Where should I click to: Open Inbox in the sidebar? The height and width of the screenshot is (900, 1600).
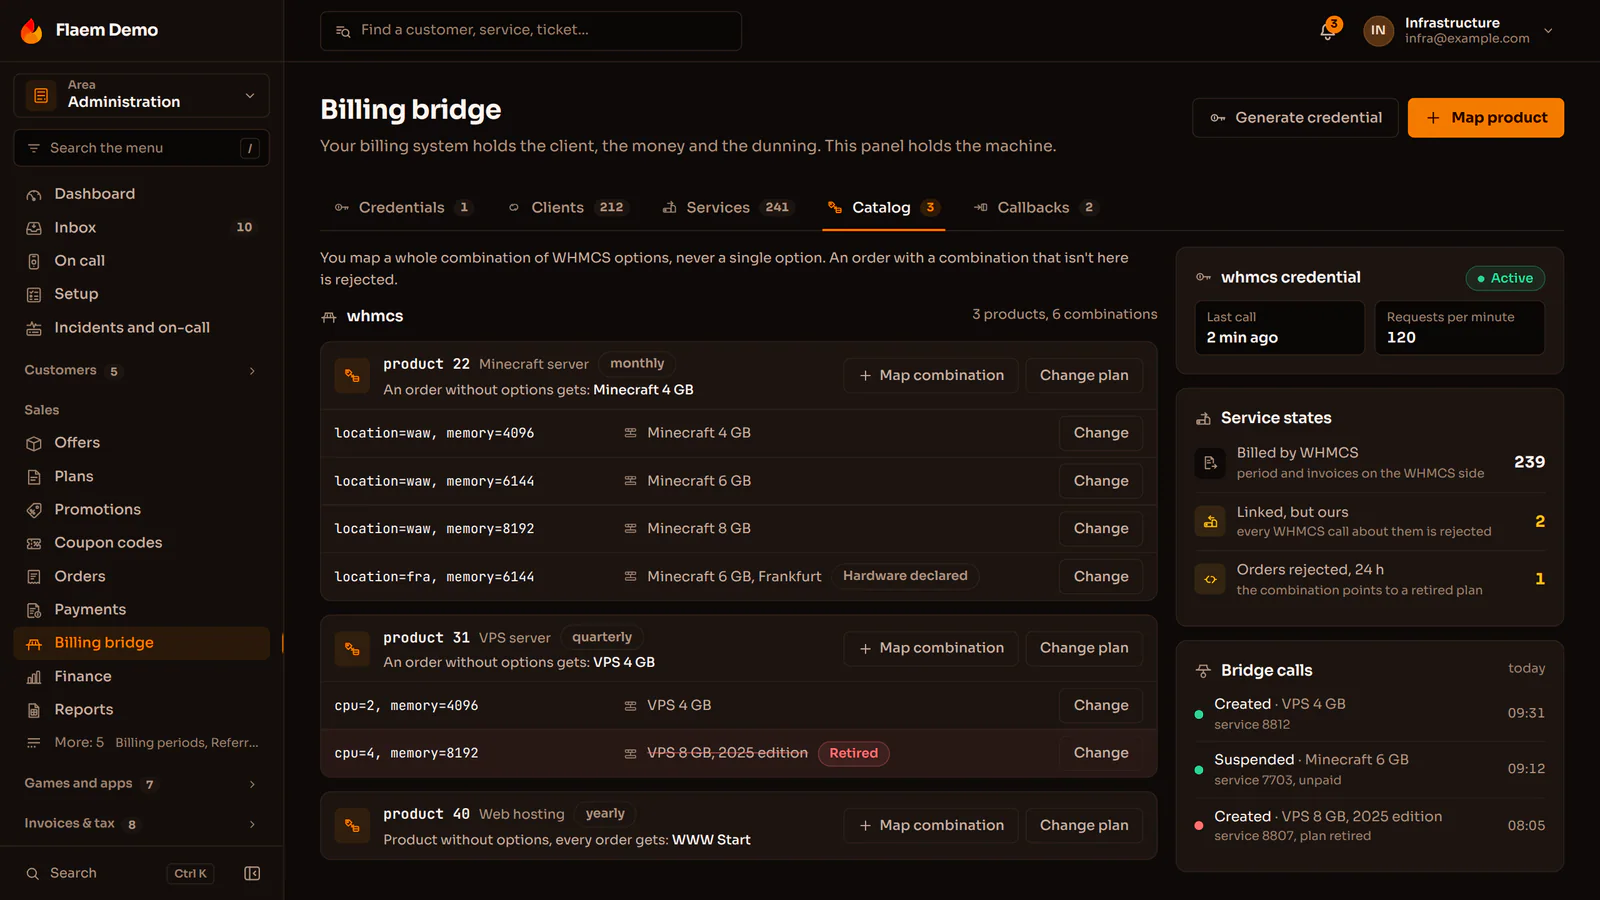141,227
